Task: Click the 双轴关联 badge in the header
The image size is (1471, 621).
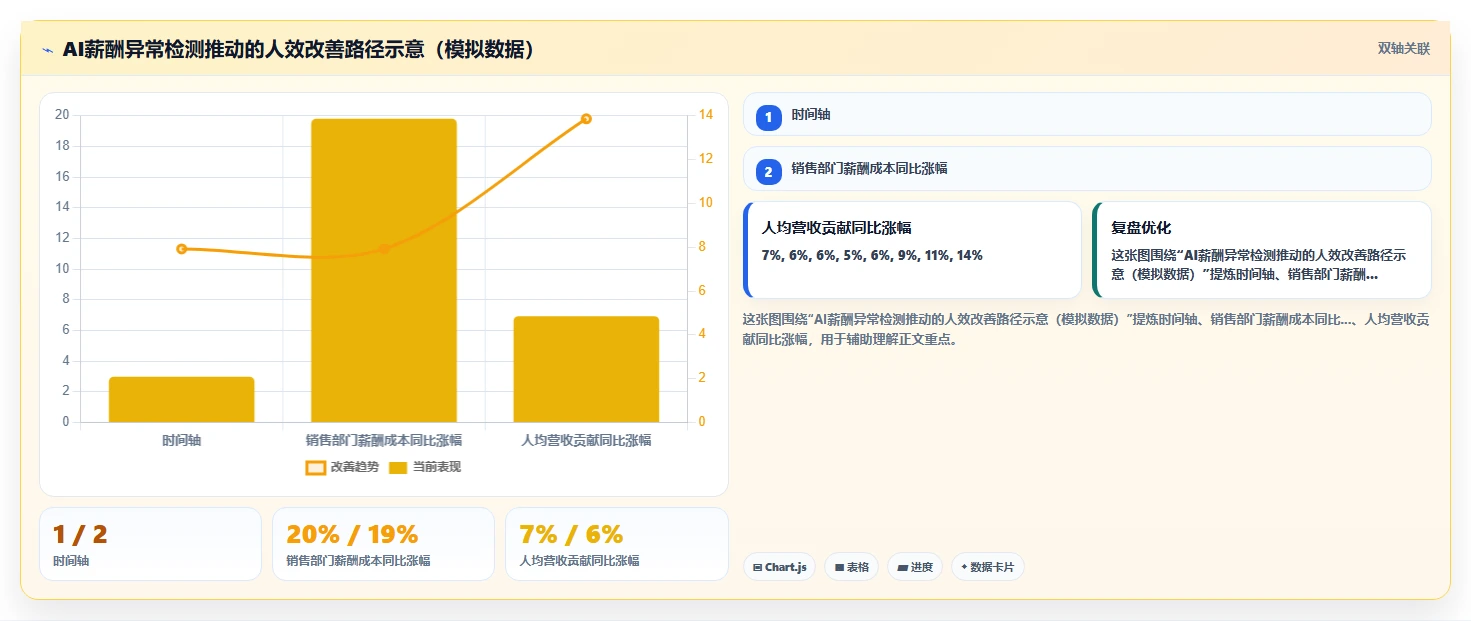Action: click(x=1404, y=48)
